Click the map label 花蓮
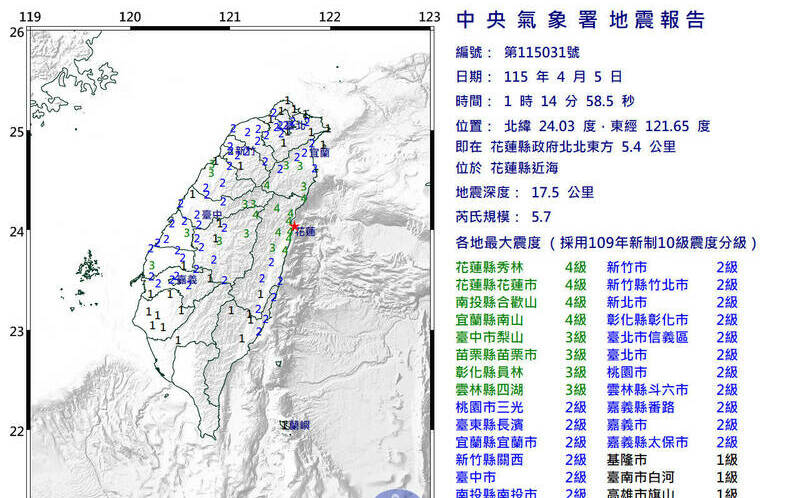The image size is (800, 498). [x=306, y=232]
